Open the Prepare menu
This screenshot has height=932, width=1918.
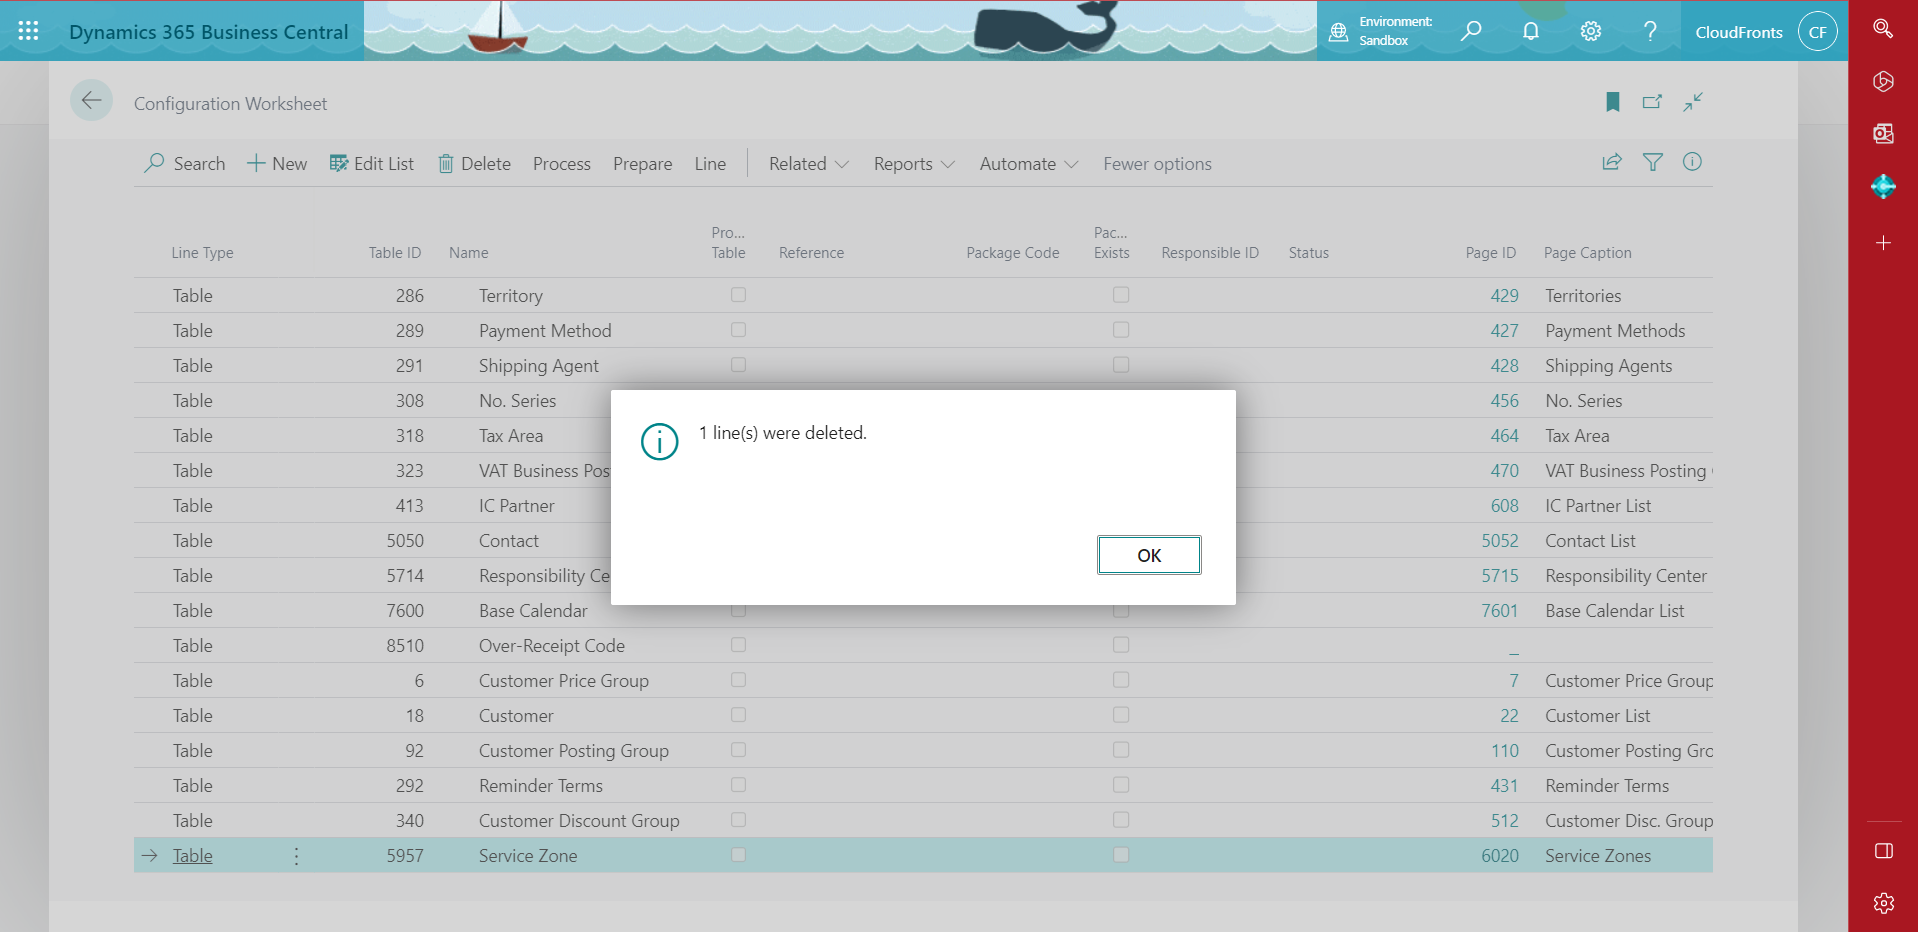click(642, 164)
